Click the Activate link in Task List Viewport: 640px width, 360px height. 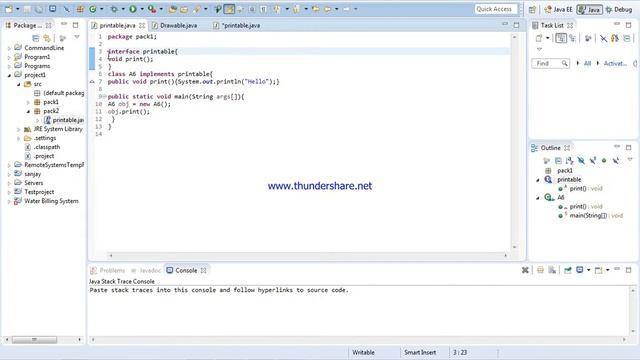pos(615,63)
